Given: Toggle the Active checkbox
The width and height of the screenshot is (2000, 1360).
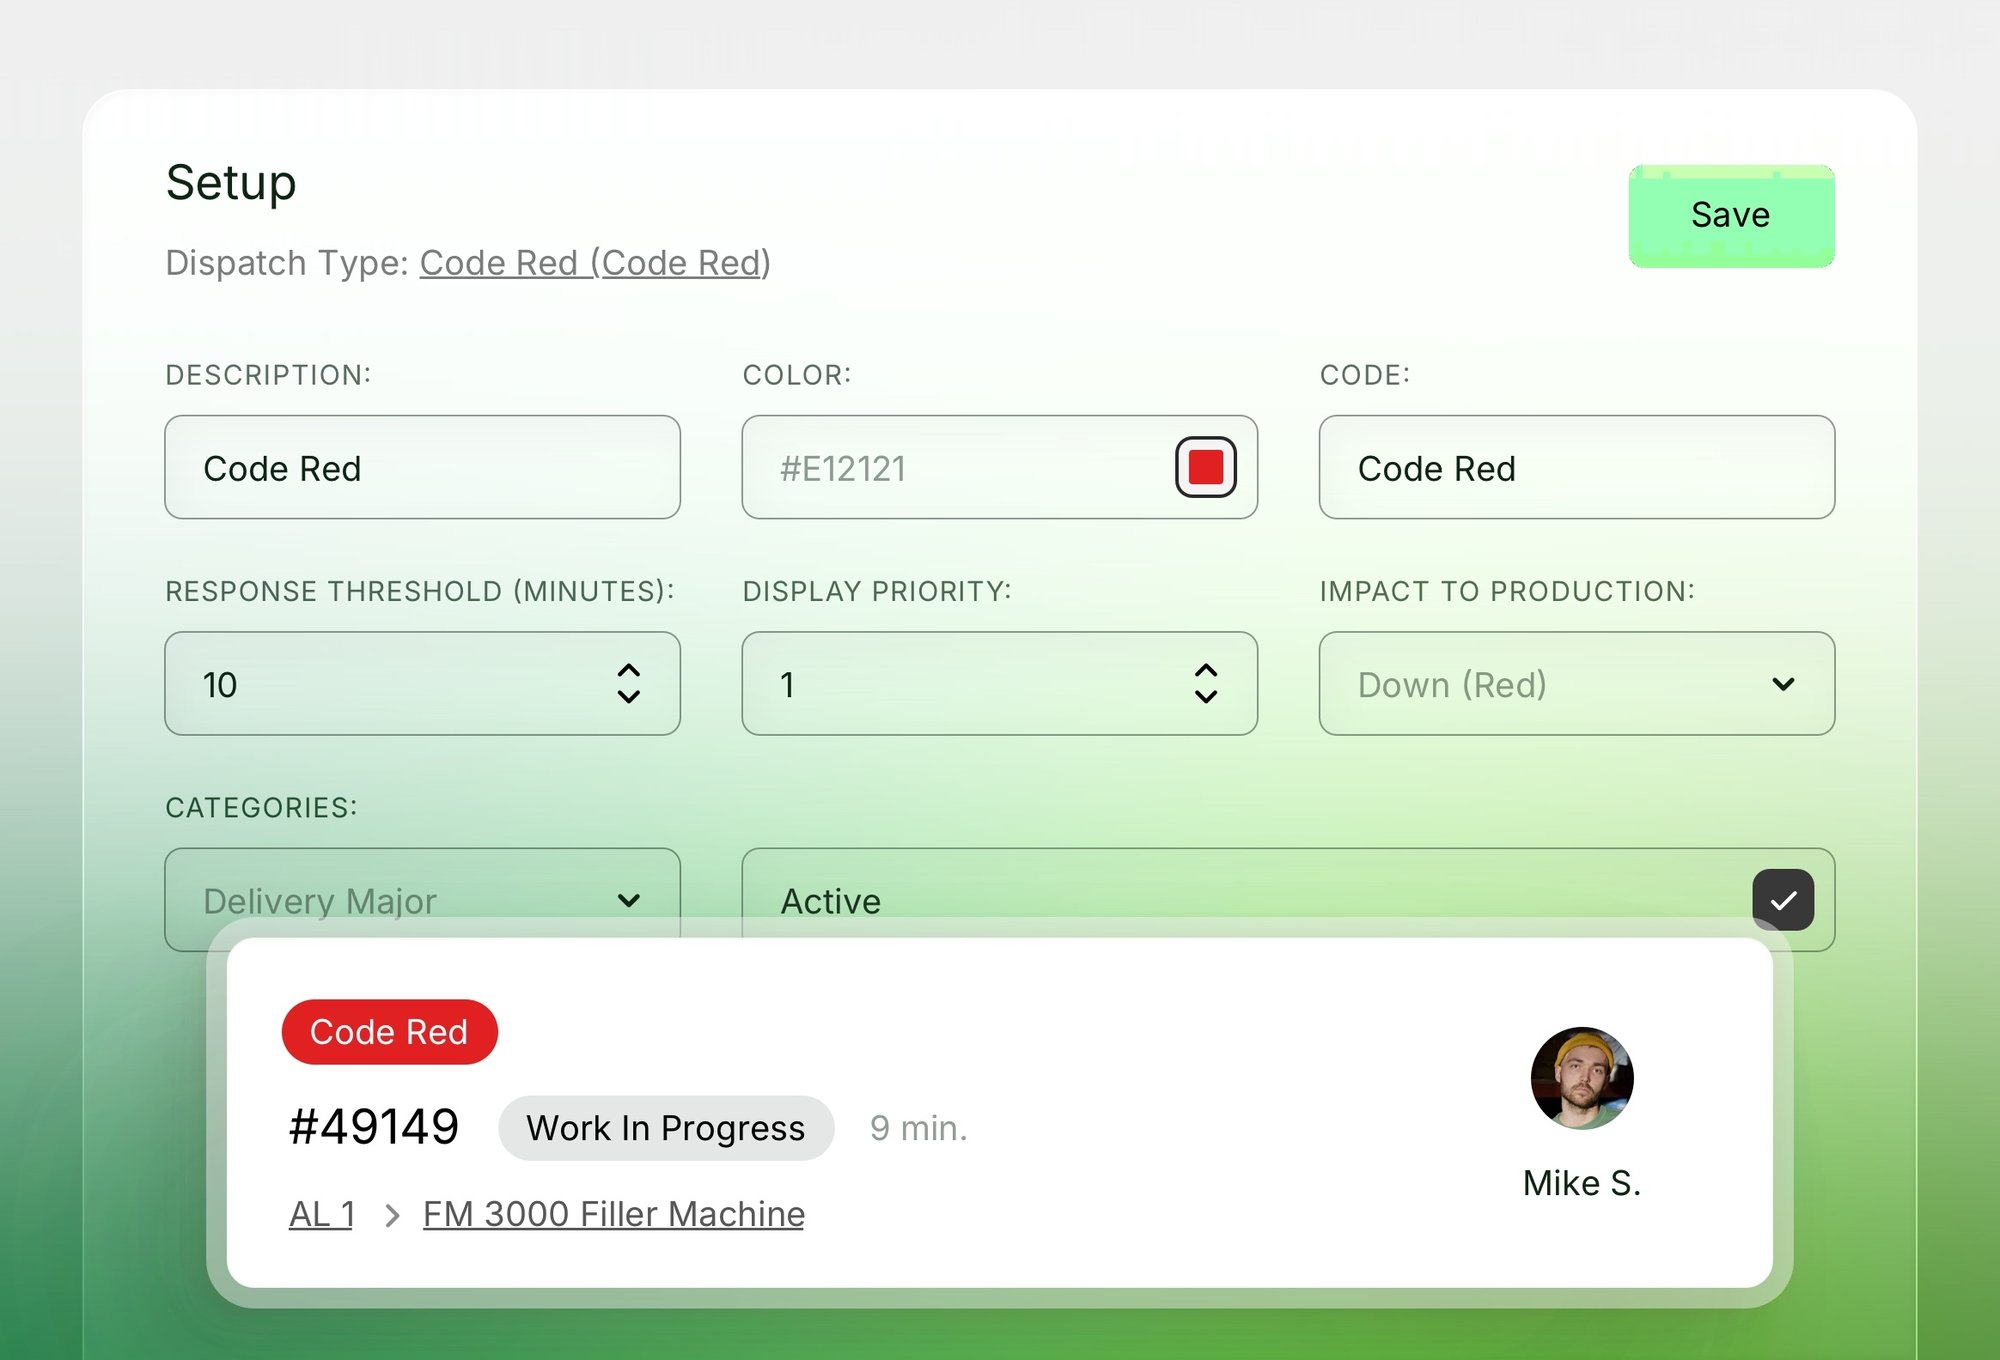Looking at the screenshot, I should tap(1783, 900).
